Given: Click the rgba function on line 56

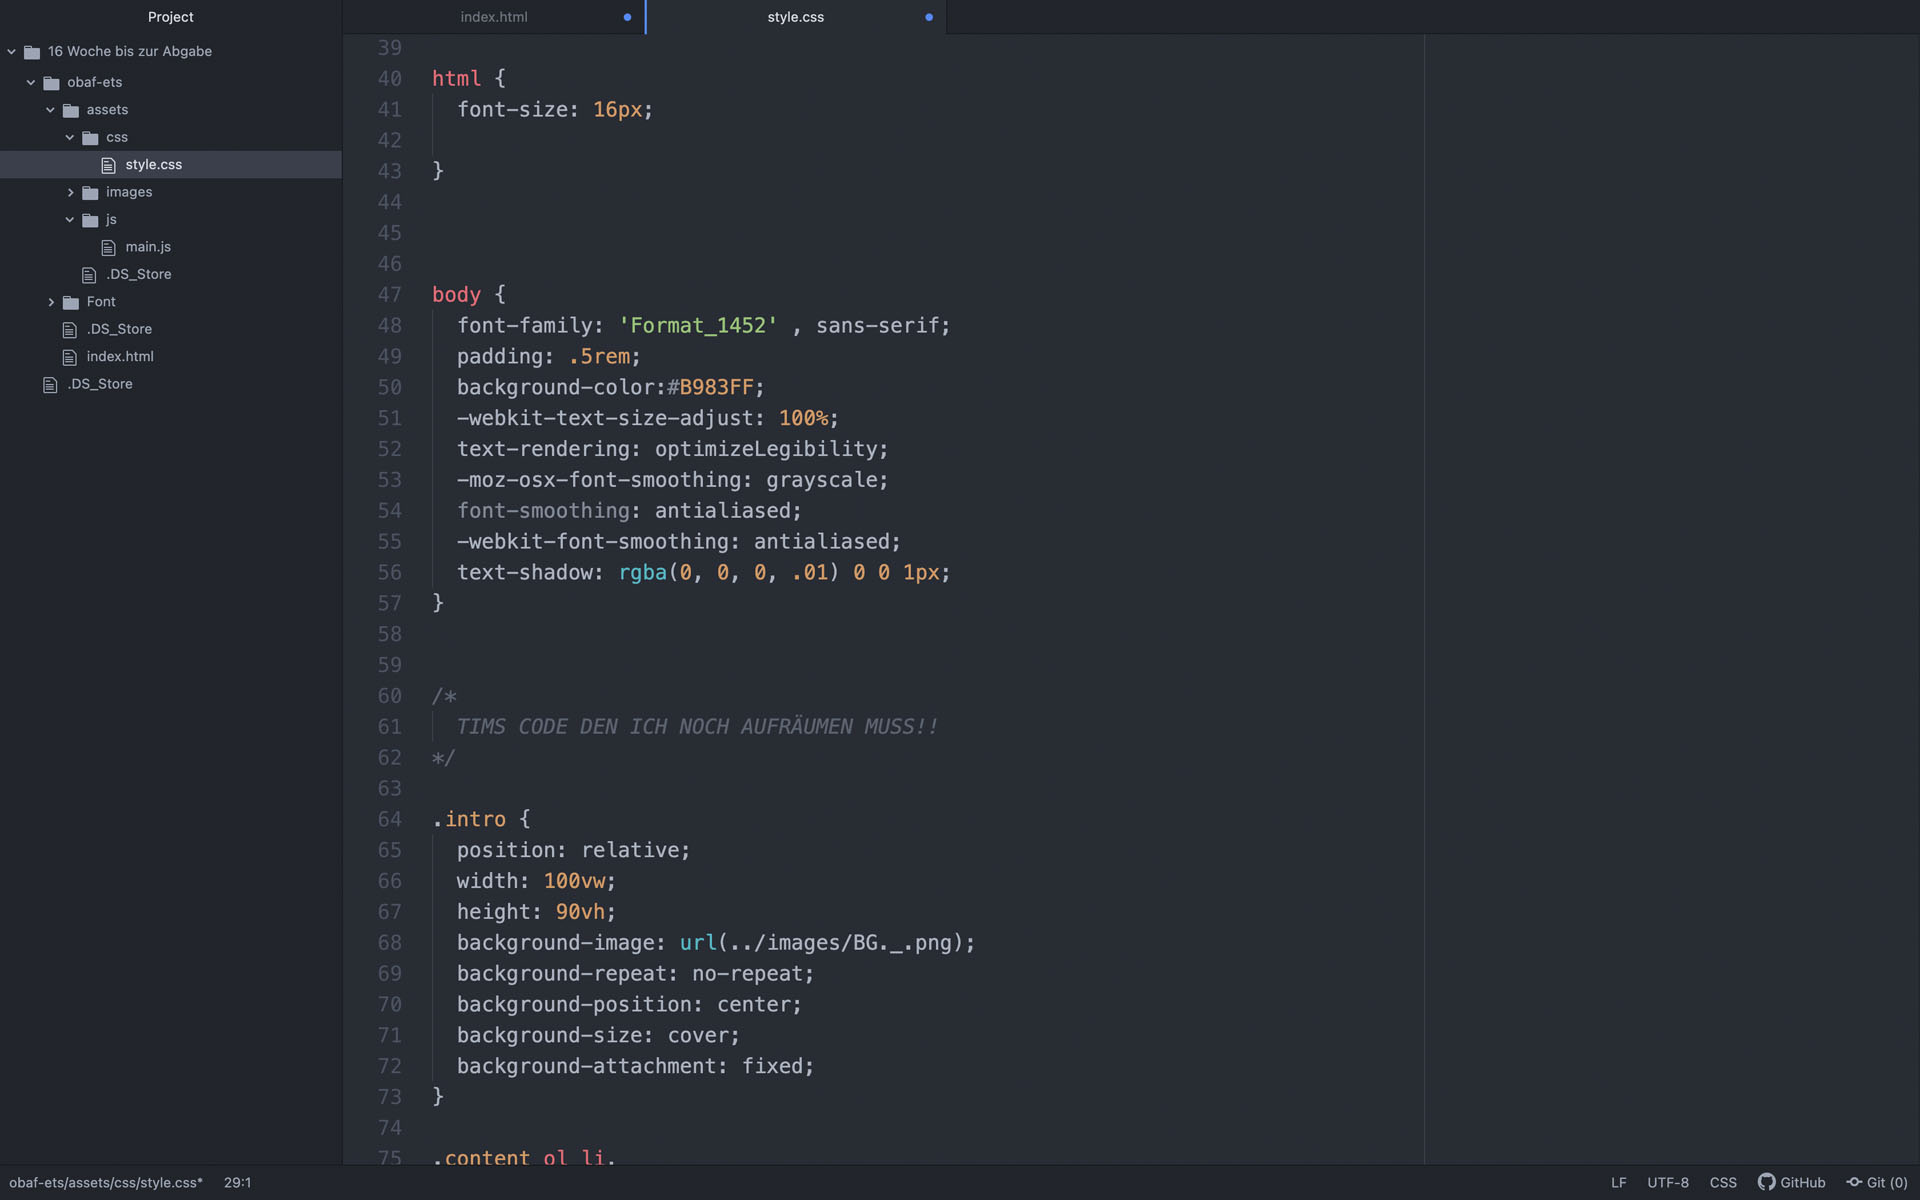Looking at the screenshot, I should click(642, 573).
